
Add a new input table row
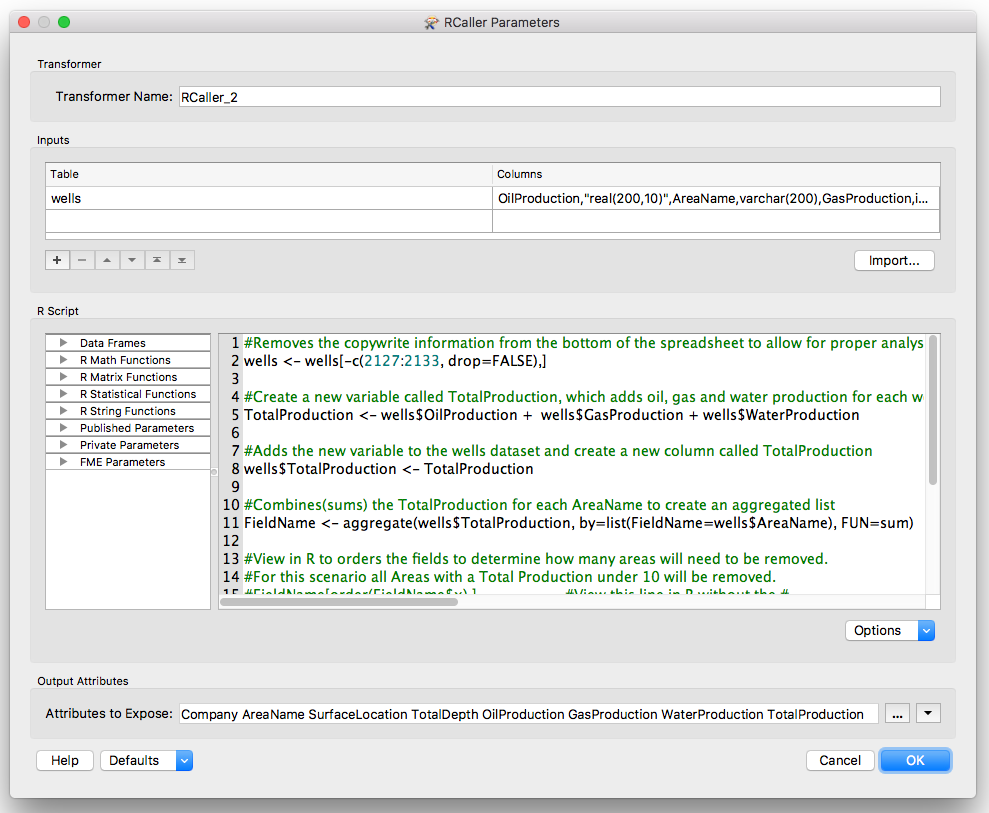[57, 260]
